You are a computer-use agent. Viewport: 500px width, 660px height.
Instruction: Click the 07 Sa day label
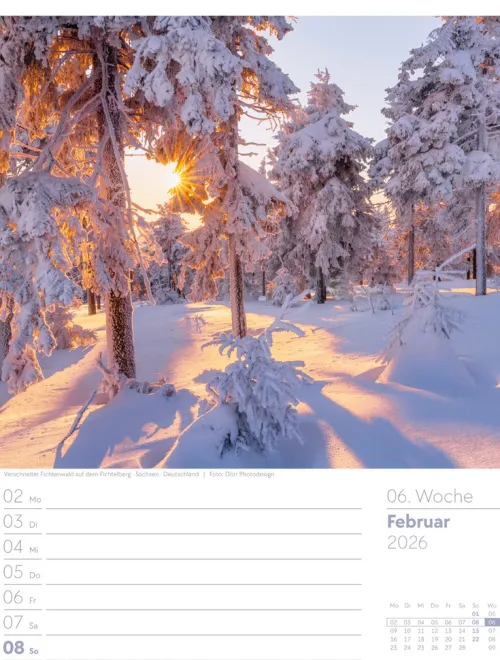pos(21,623)
